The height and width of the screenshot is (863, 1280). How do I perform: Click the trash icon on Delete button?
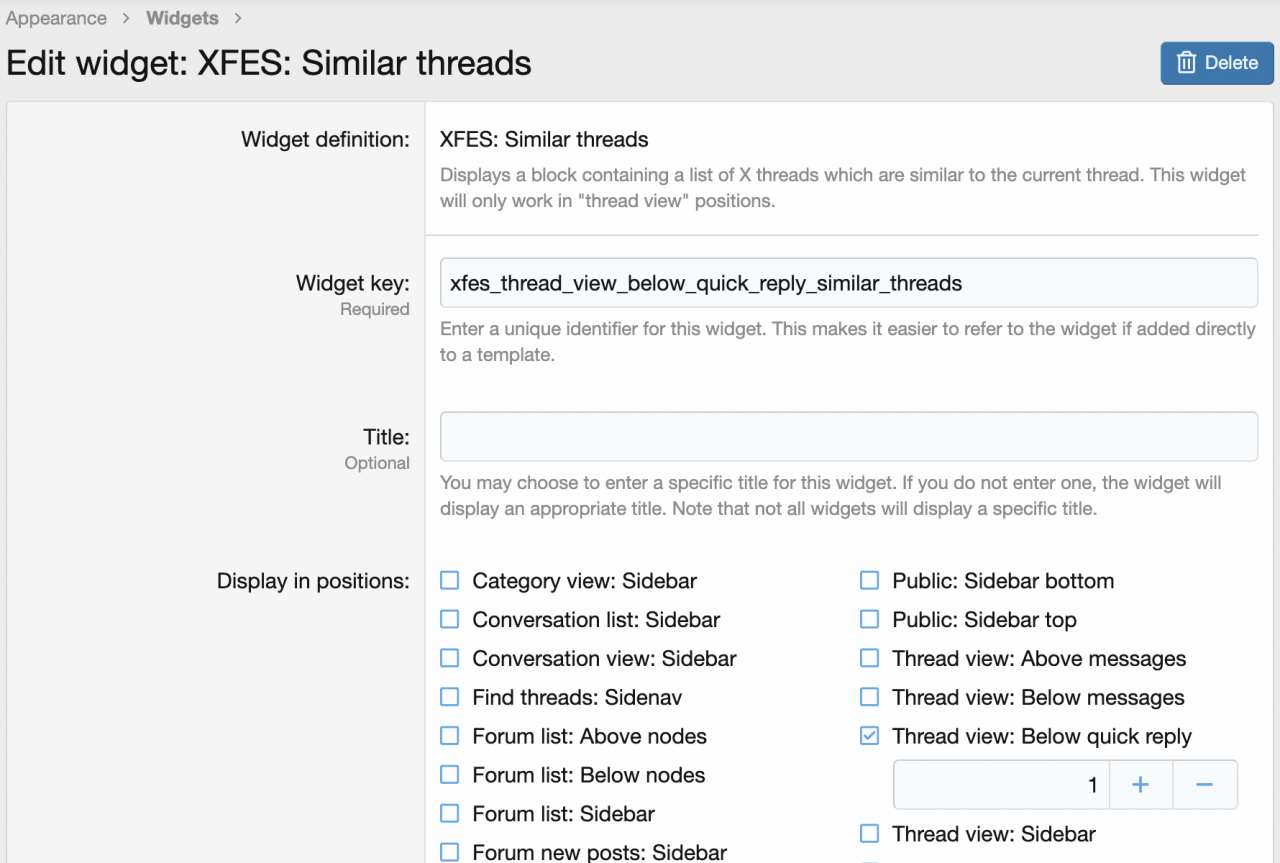point(1186,63)
